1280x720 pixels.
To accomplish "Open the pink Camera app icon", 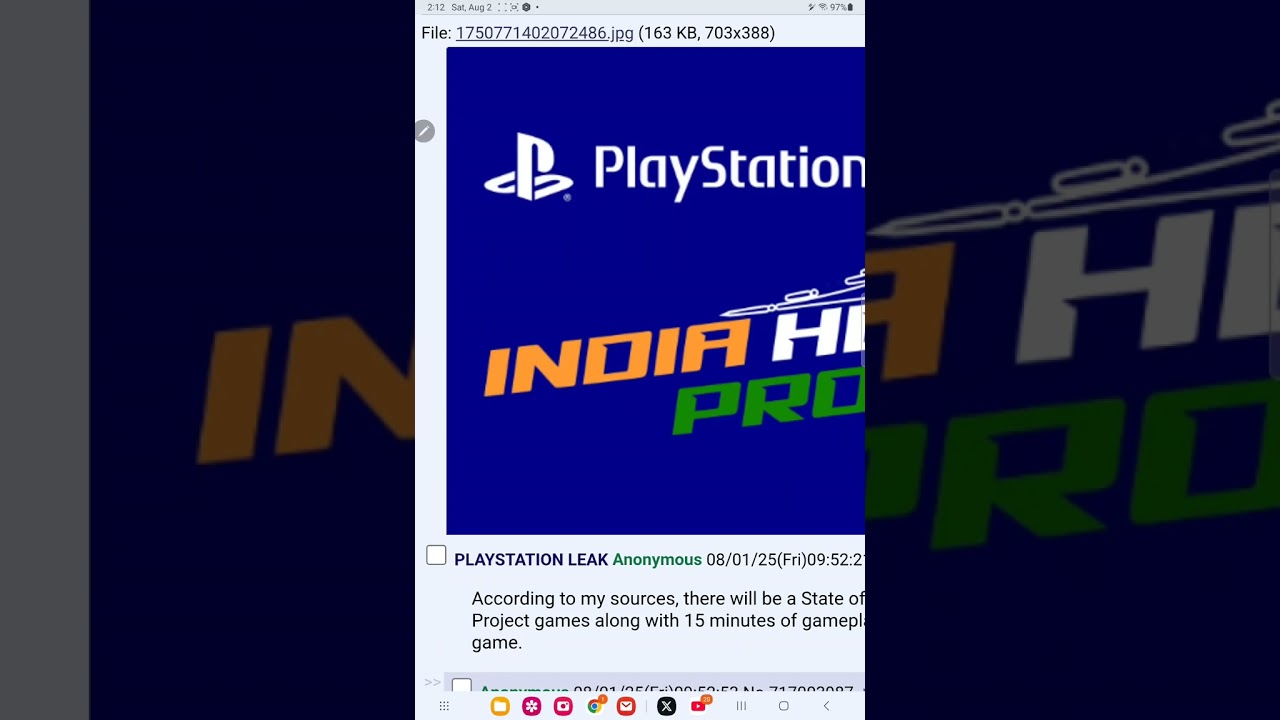I will (x=563, y=706).
